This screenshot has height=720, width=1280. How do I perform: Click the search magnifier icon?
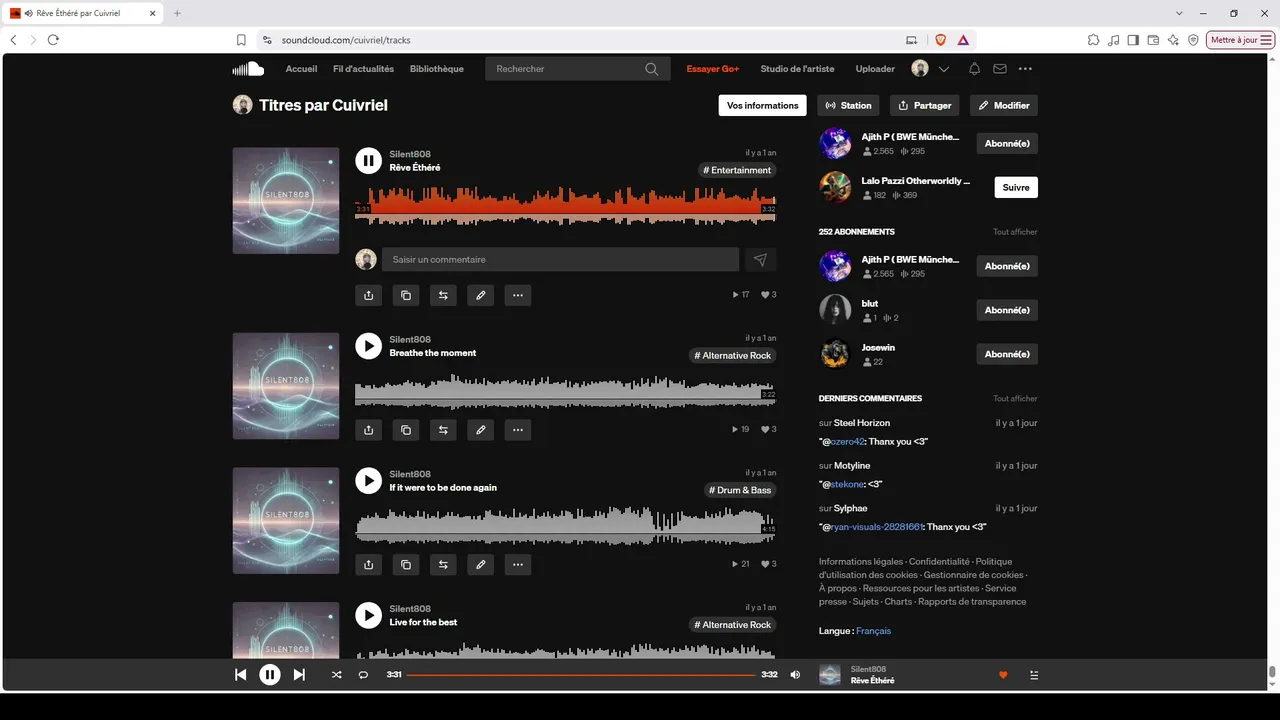pos(652,69)
